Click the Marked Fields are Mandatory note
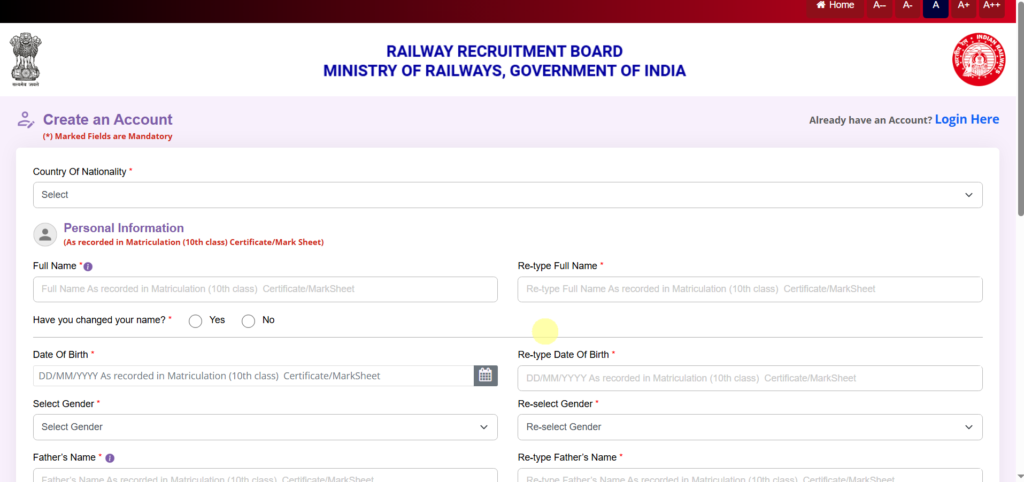The width and height of the screenshot is (1024, 482). pos(108,137)
